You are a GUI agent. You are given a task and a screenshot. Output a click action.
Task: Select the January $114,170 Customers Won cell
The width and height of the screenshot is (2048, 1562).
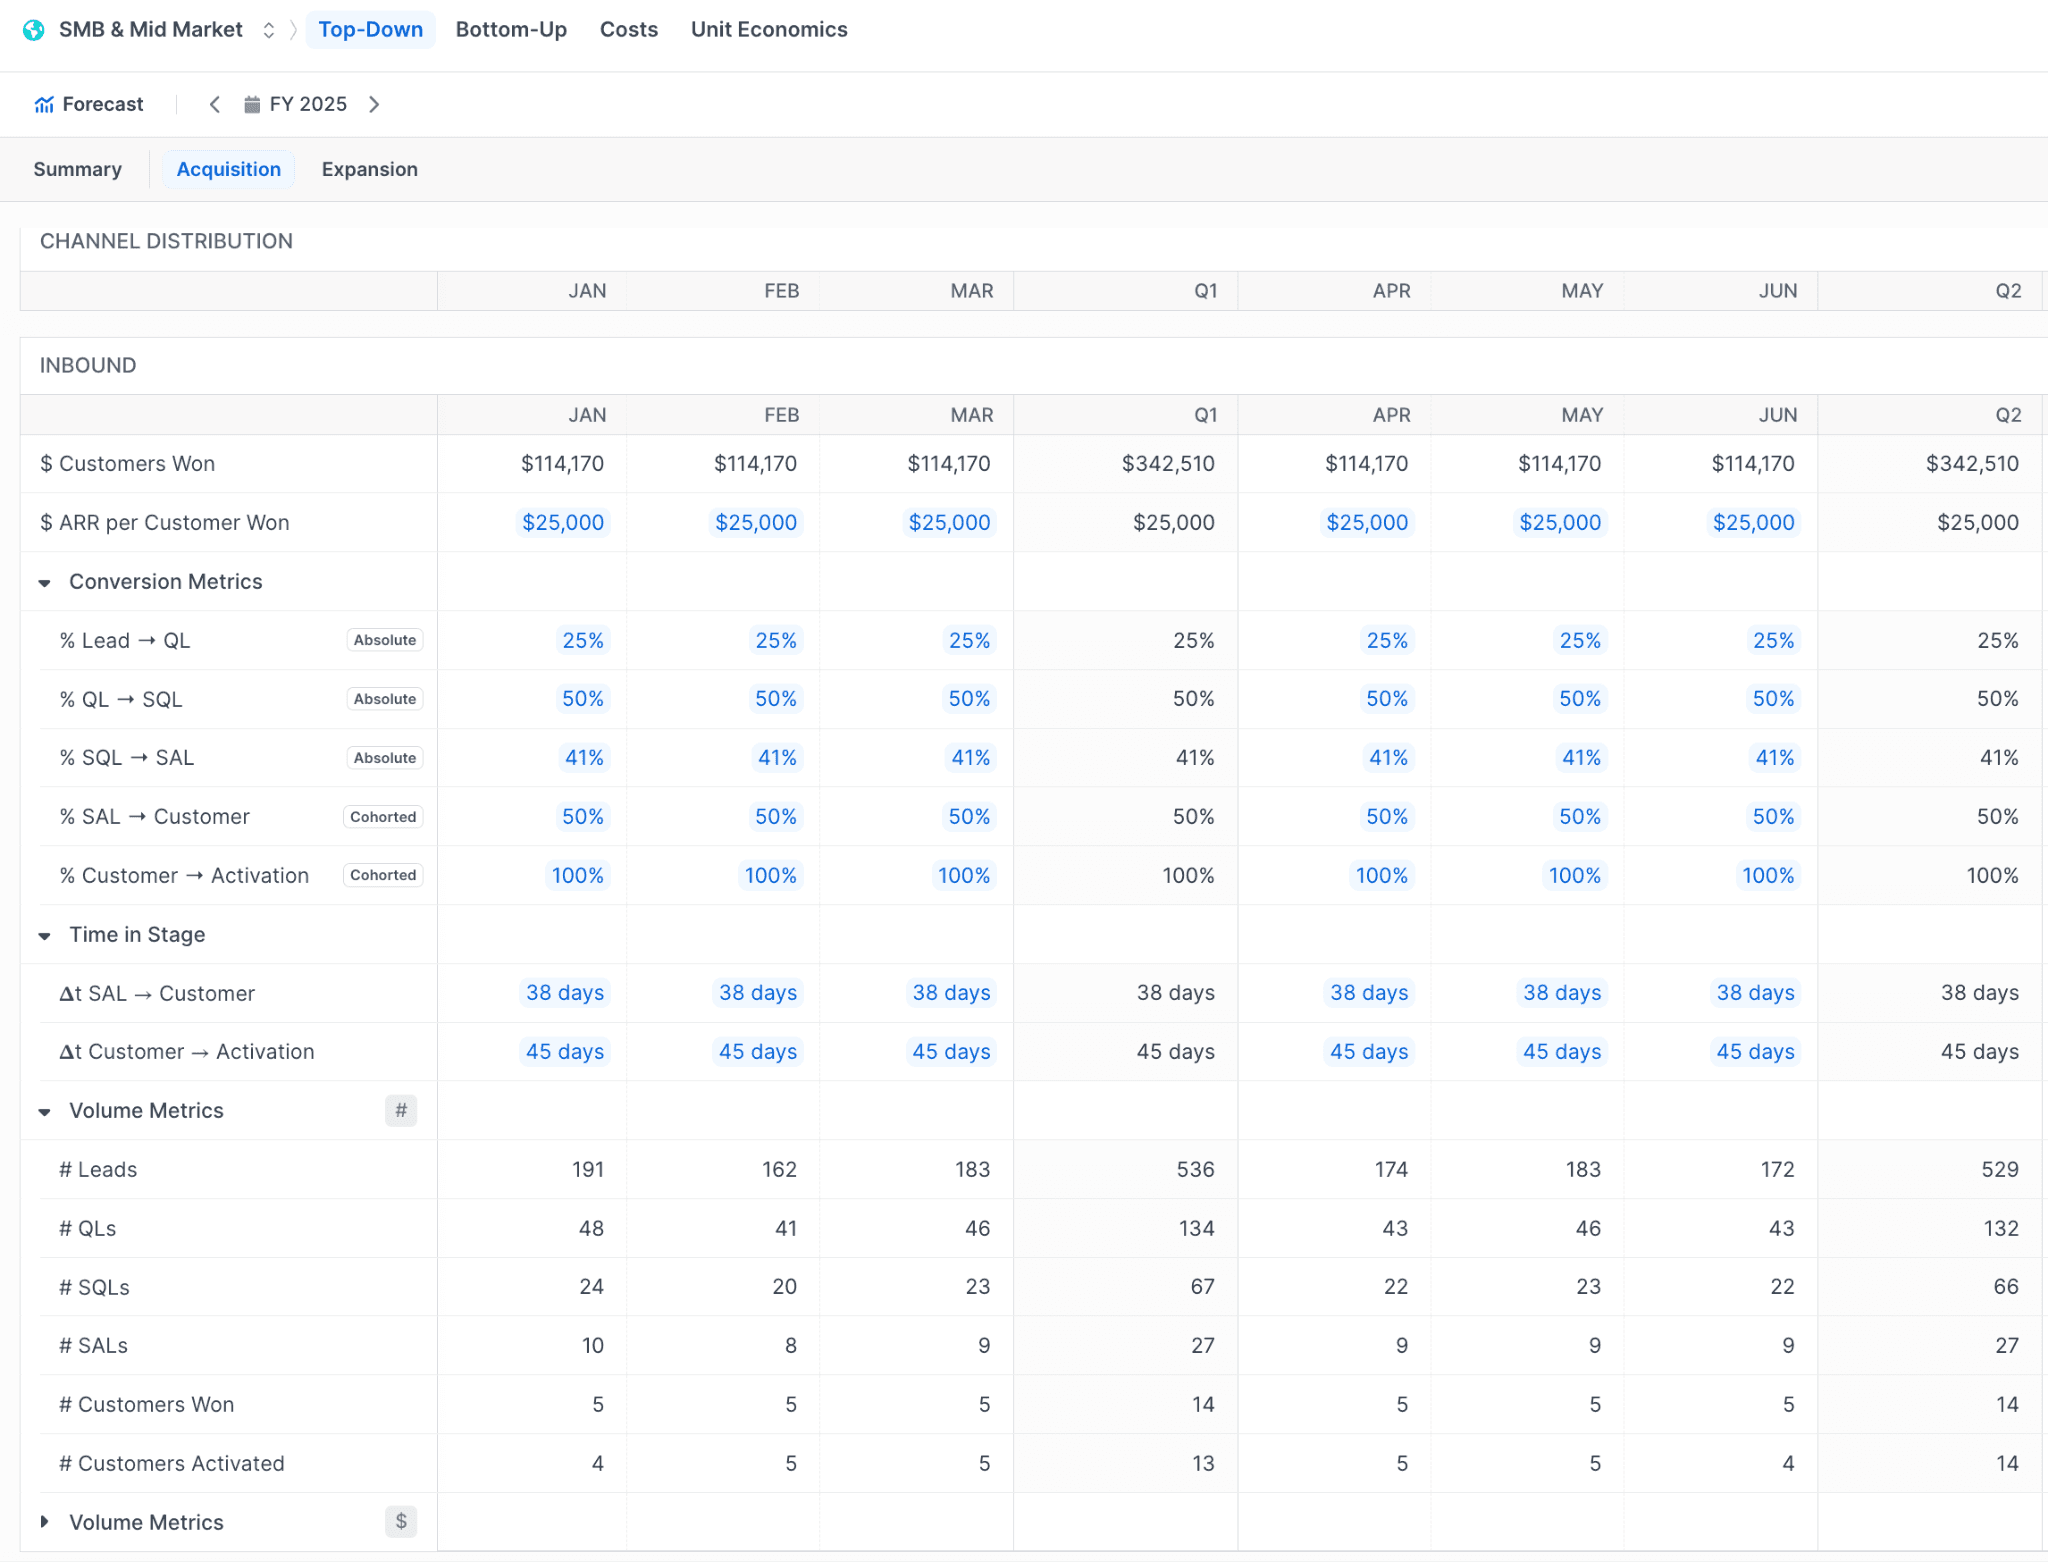563,463
